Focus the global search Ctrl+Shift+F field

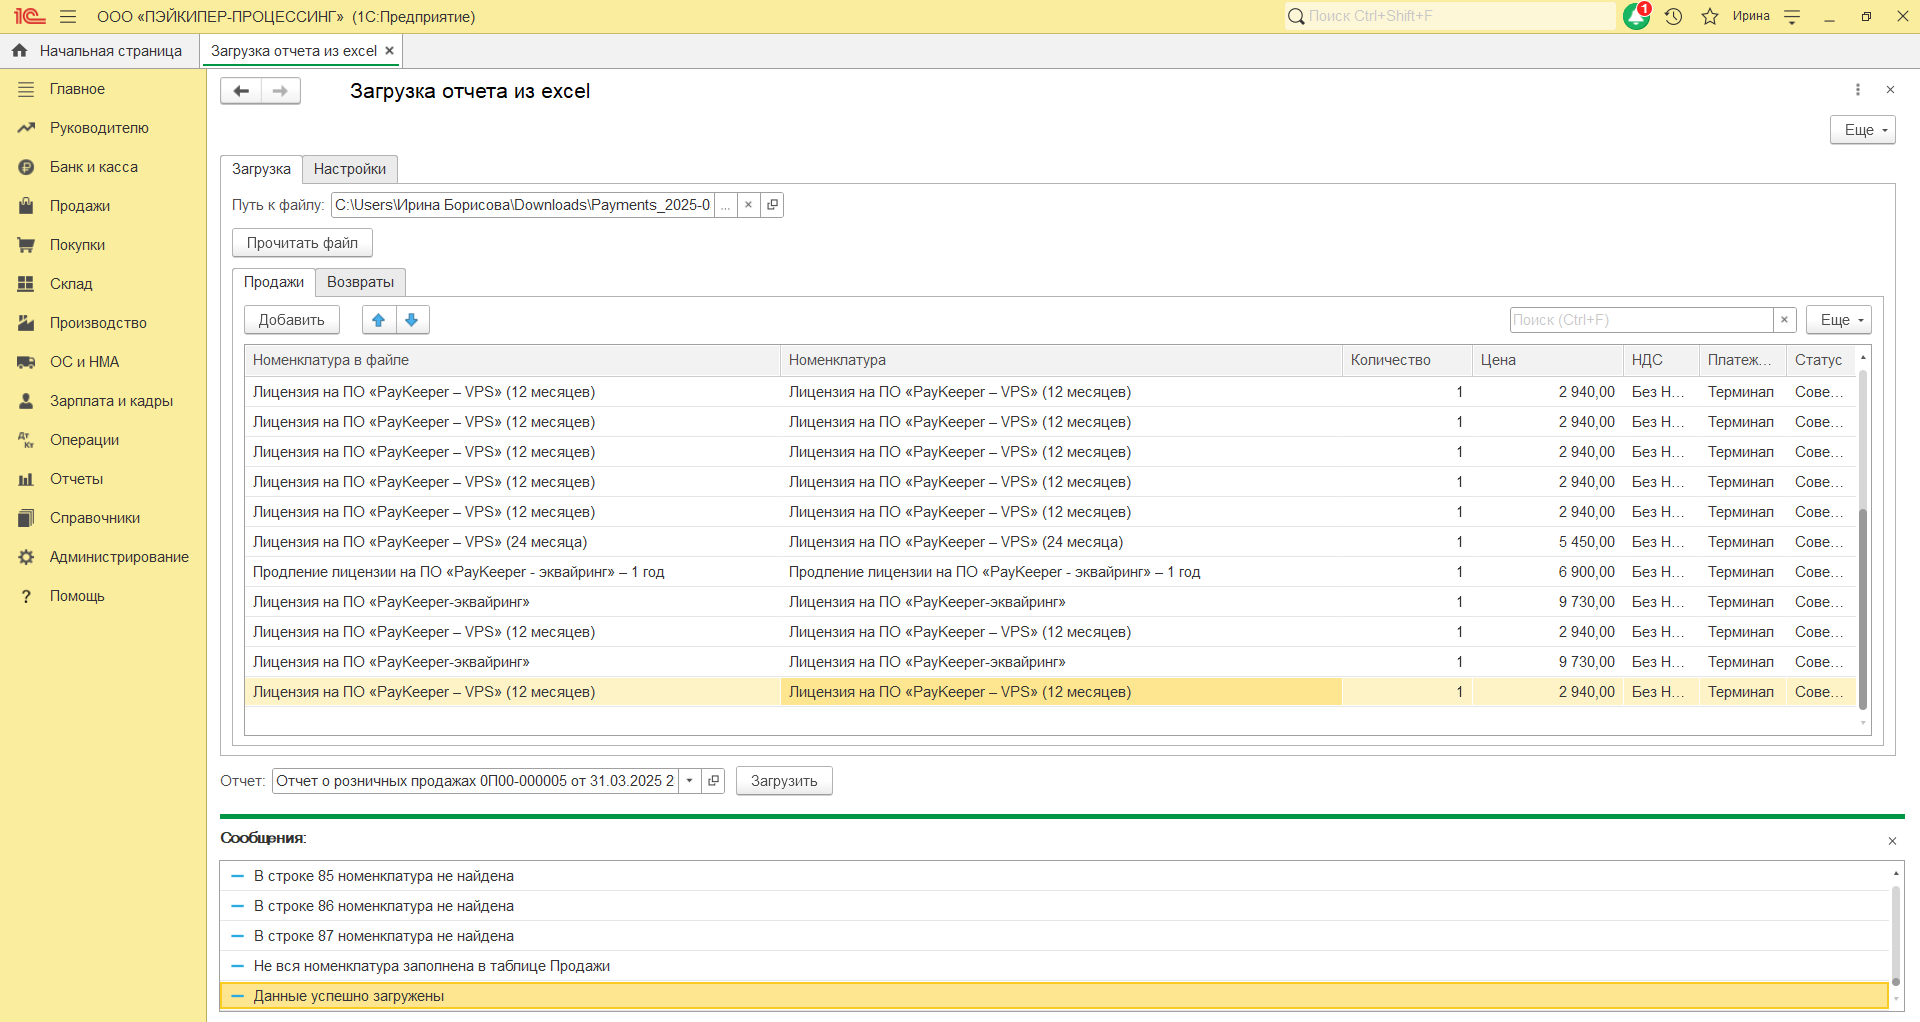[x=1450, y=16]
